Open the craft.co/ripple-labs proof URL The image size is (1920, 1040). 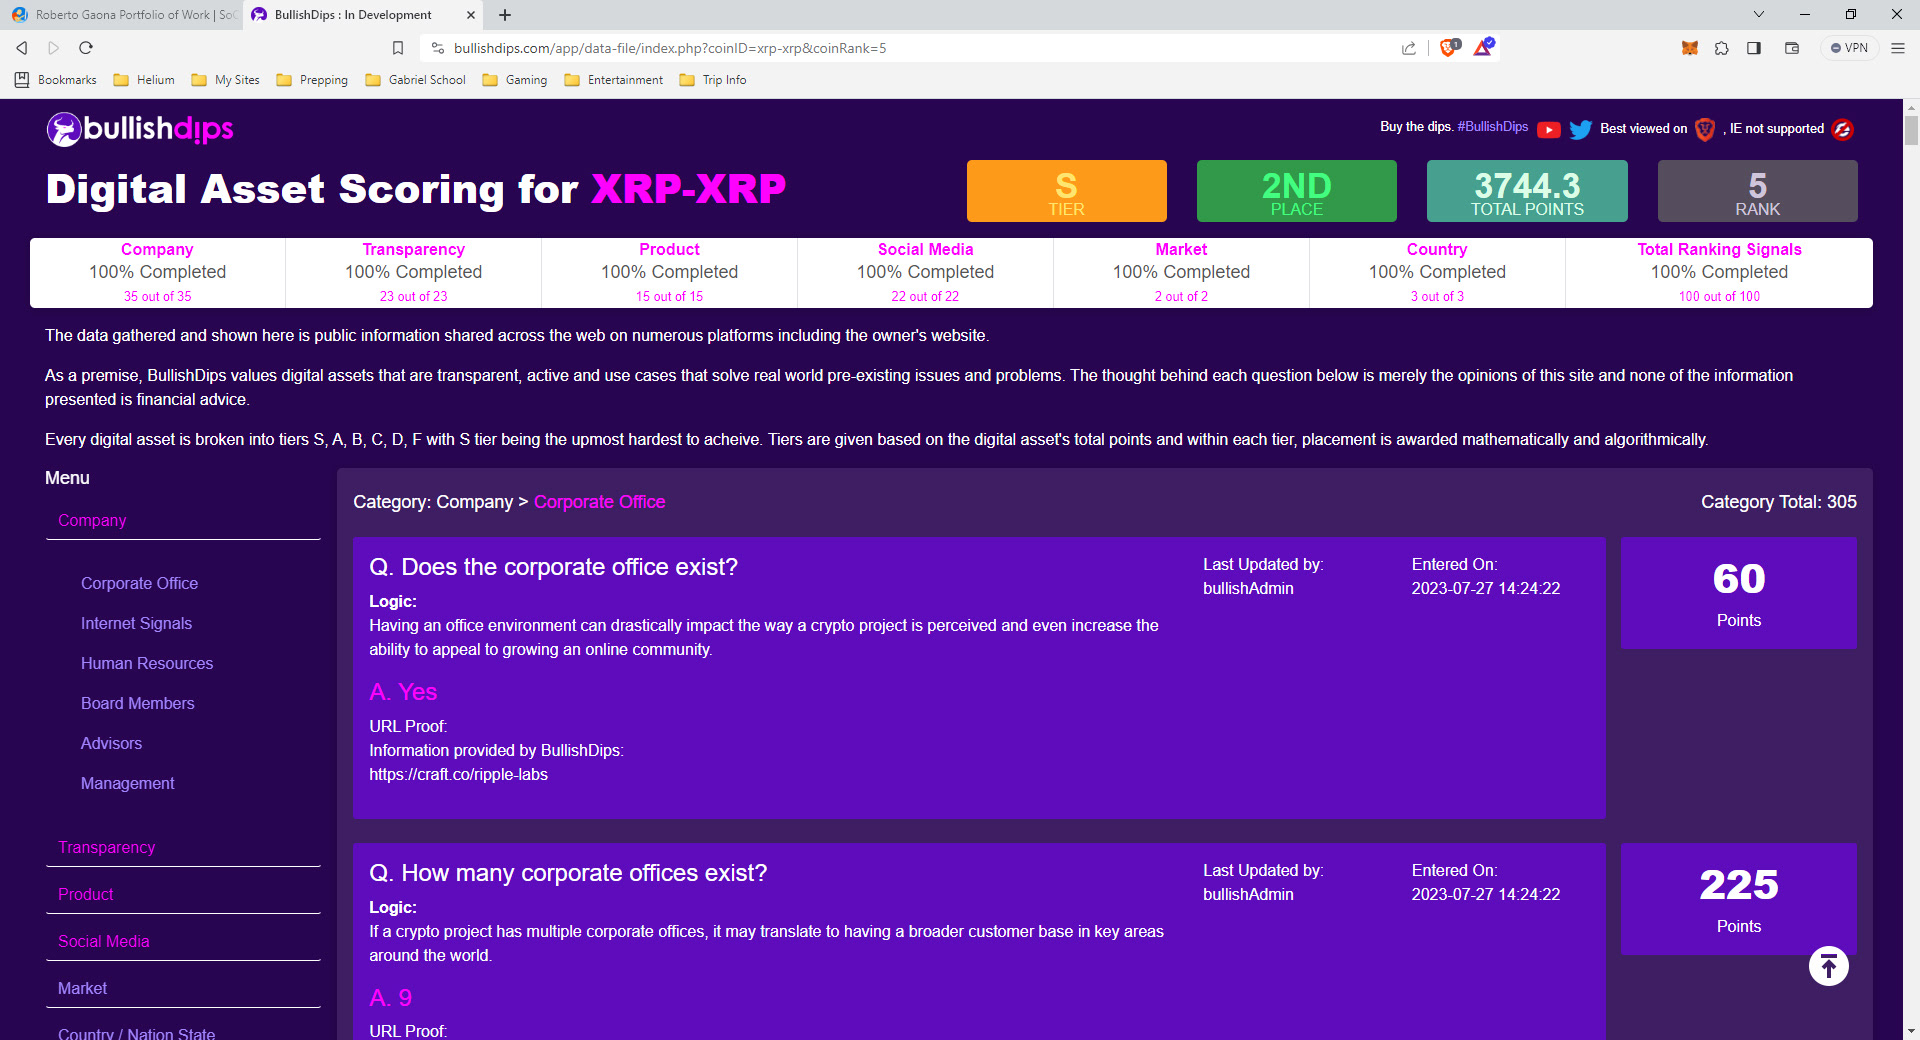[458, 774]
